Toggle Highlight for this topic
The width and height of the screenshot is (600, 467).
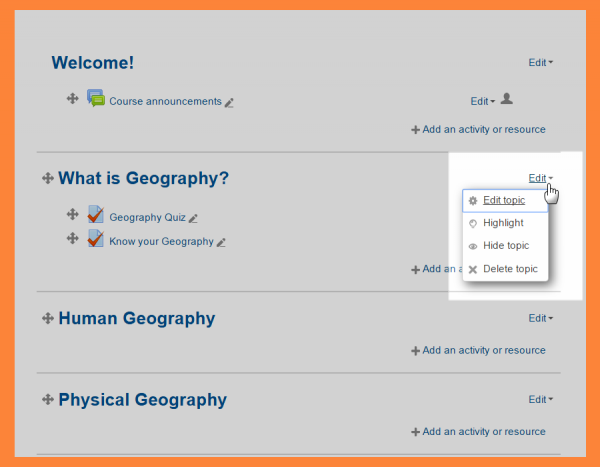503,223
